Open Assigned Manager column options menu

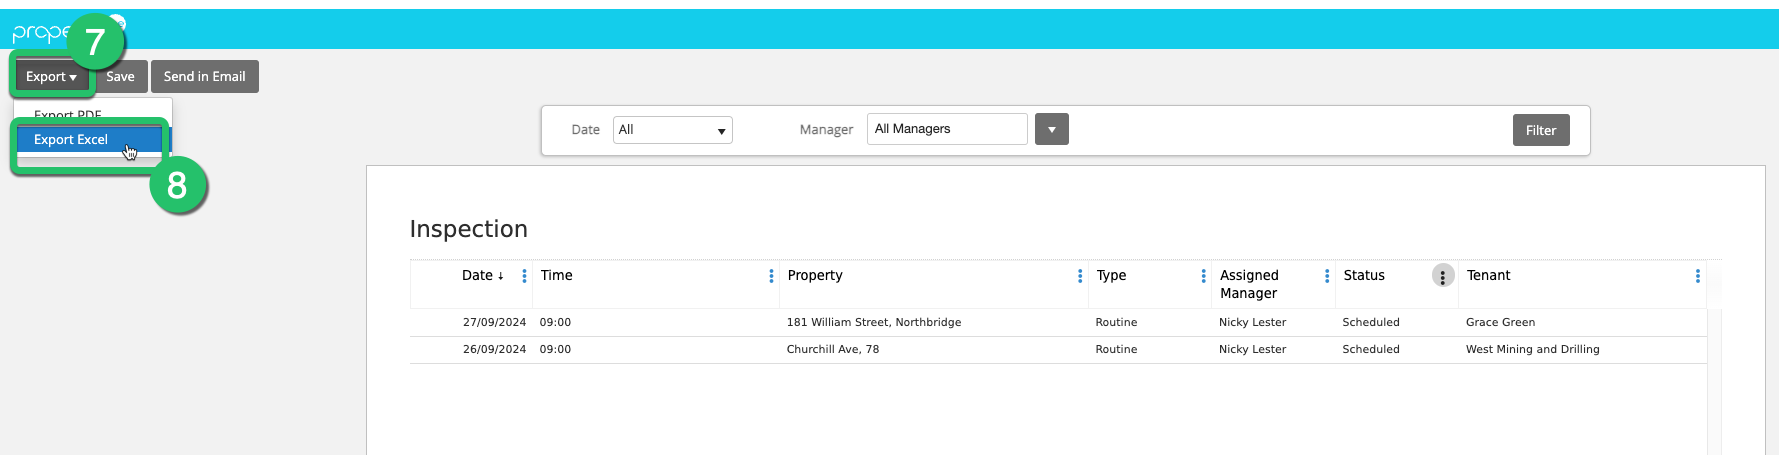(1327, 276)
